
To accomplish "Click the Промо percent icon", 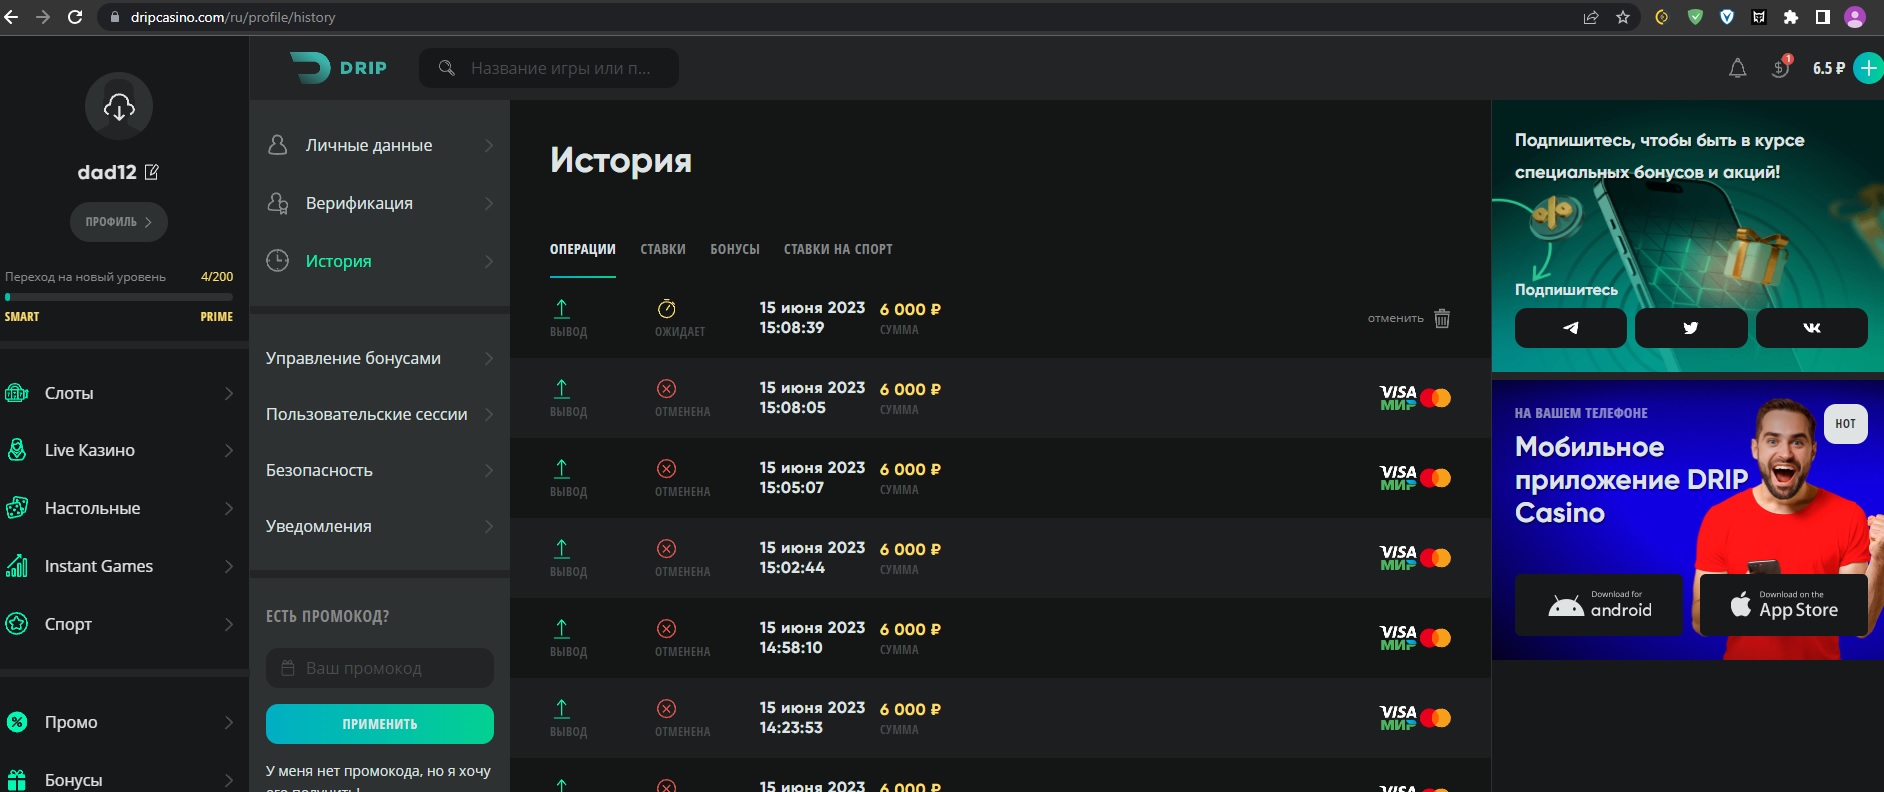I will coord(17,722).
